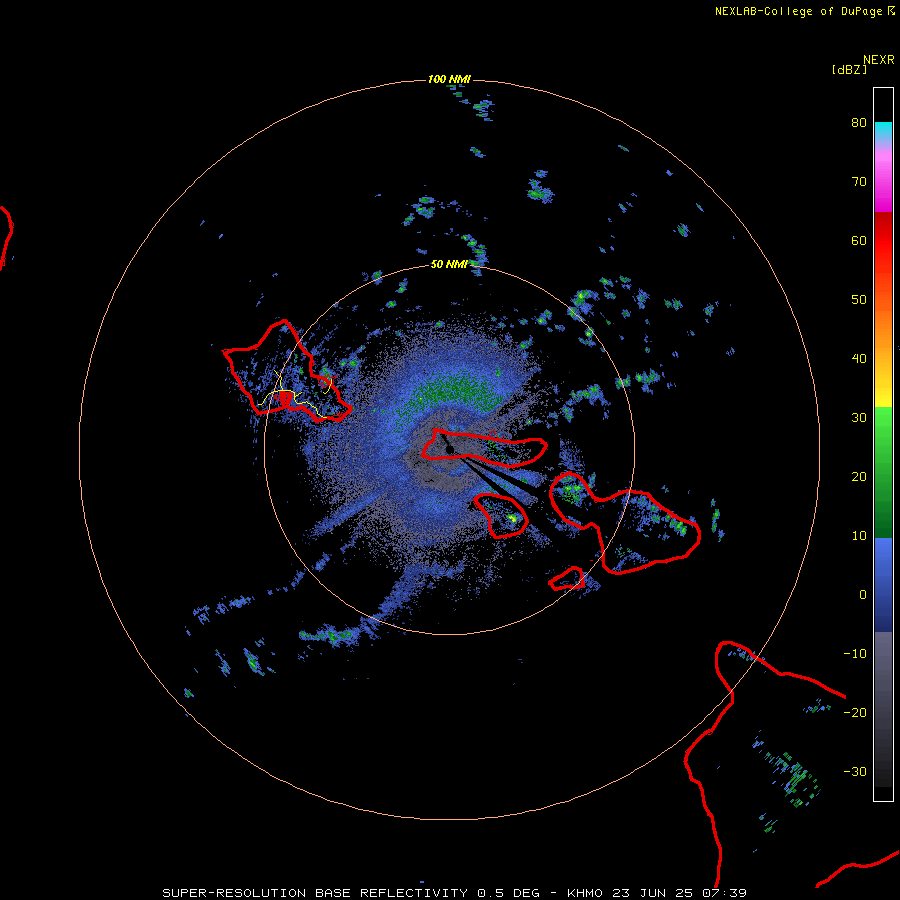Click the 50 NMI range ring label
This screenshot has width=900, height=900.
449,264
